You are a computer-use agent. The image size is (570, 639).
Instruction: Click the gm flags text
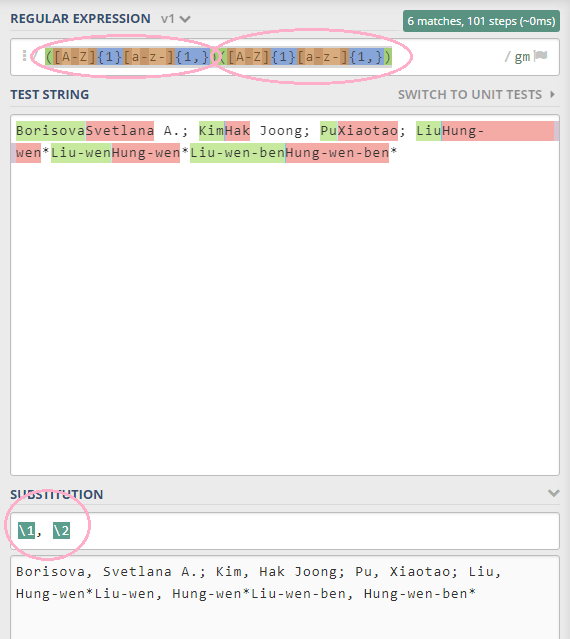tap(522, 57)
